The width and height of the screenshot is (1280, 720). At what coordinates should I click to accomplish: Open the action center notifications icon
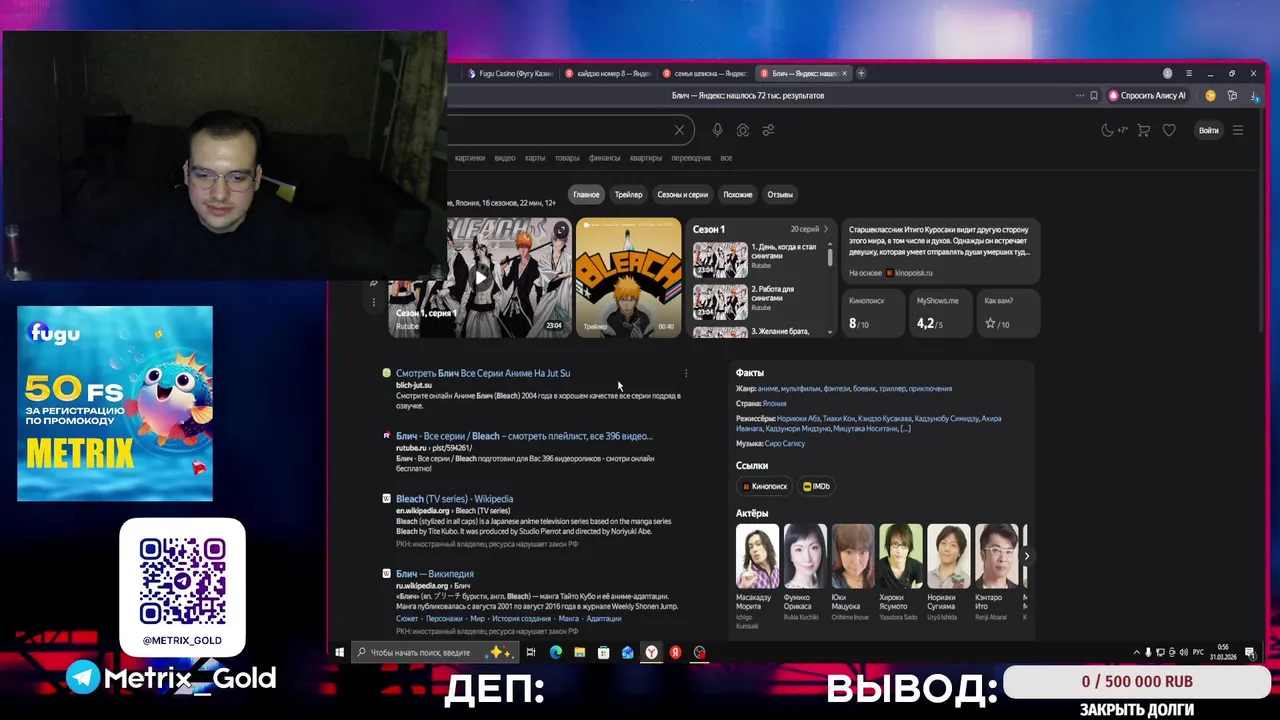pos(1250,652)
